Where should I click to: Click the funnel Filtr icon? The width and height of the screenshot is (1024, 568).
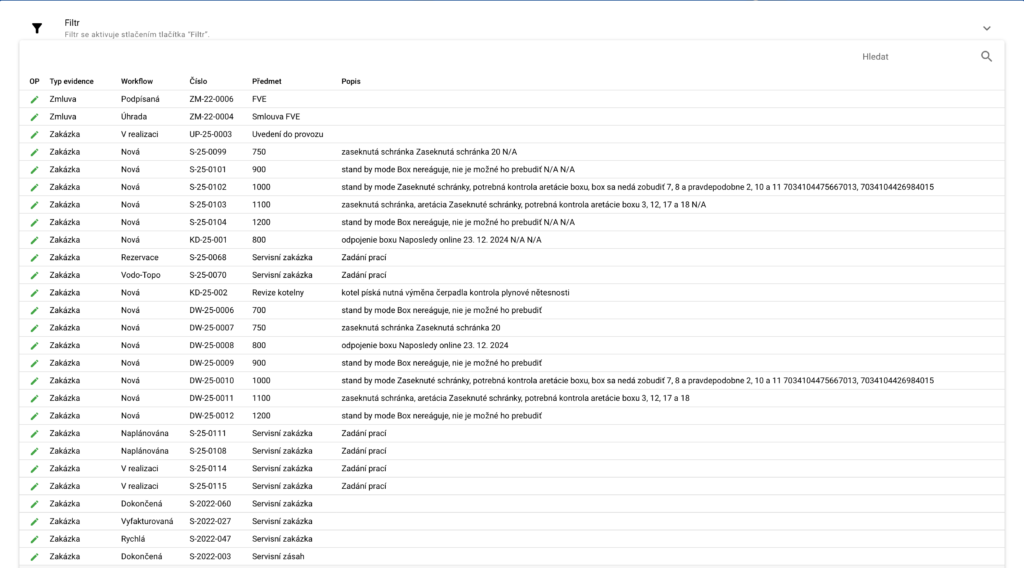tap(37, 28)
